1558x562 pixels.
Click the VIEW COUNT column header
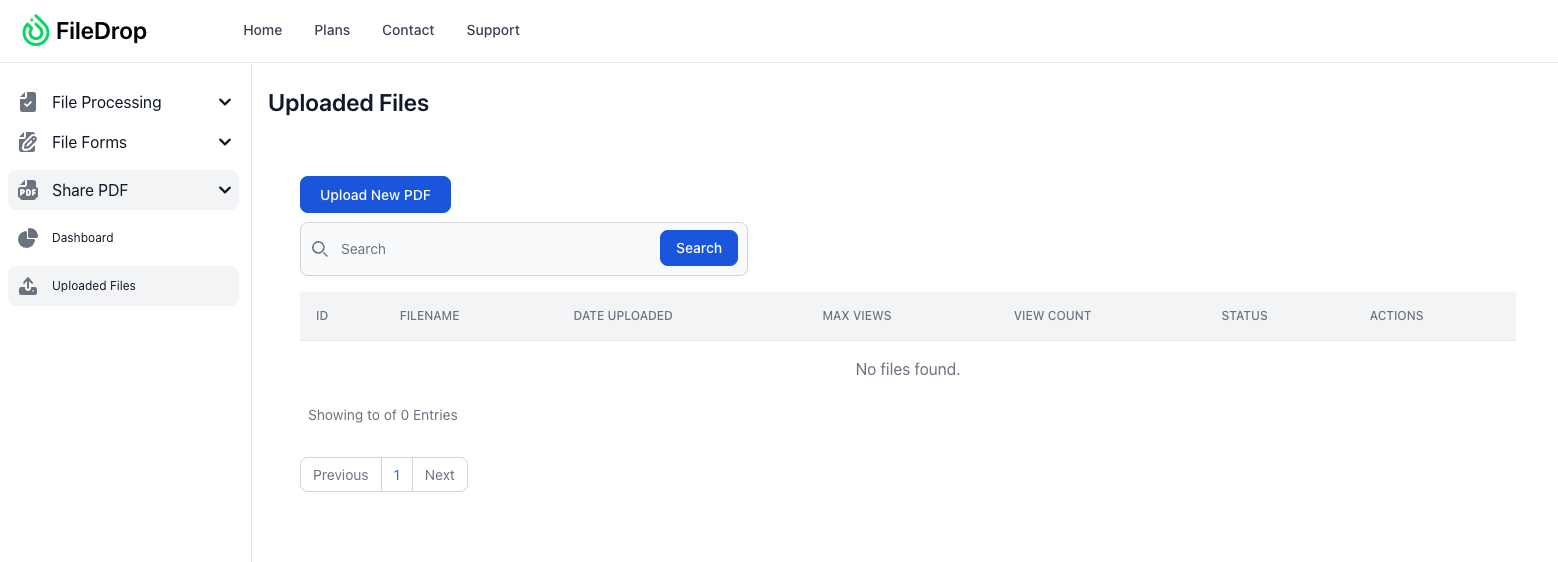1053,316
